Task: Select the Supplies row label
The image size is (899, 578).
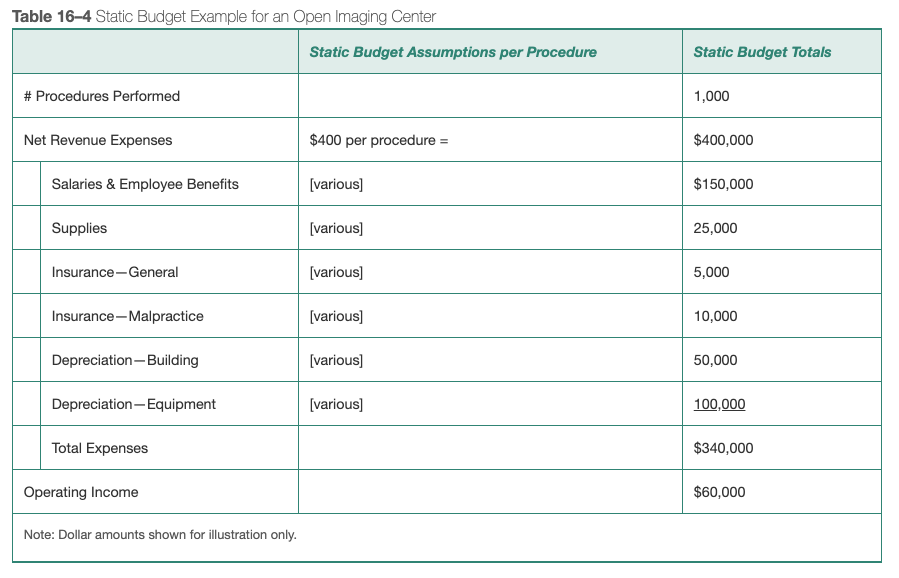Action: click(79, 228)
